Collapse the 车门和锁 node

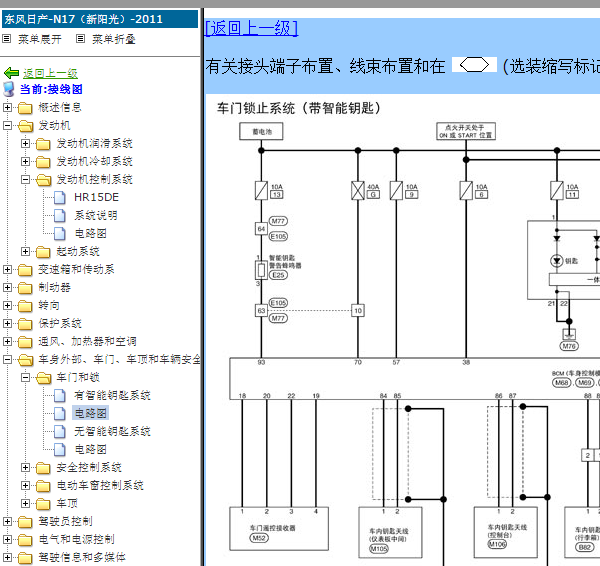coord(25,377)
